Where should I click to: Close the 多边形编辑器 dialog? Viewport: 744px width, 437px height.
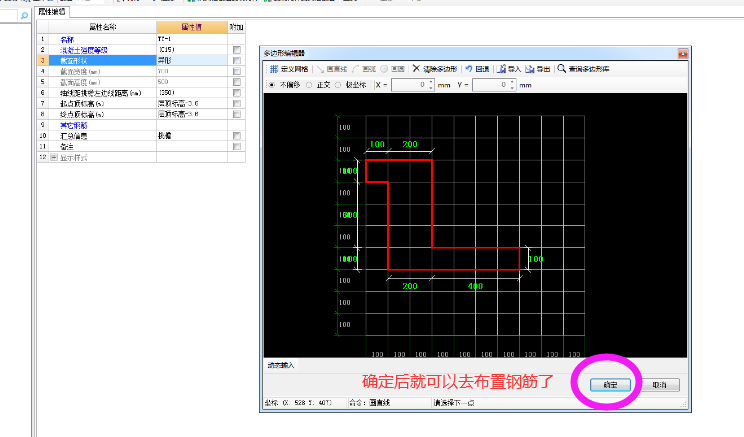pyautogui.click(x=683, y=54)
